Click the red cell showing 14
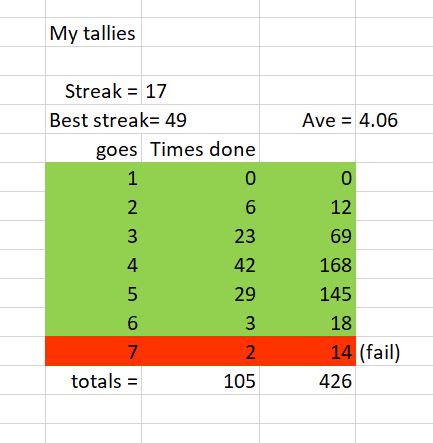 (308, 351)
